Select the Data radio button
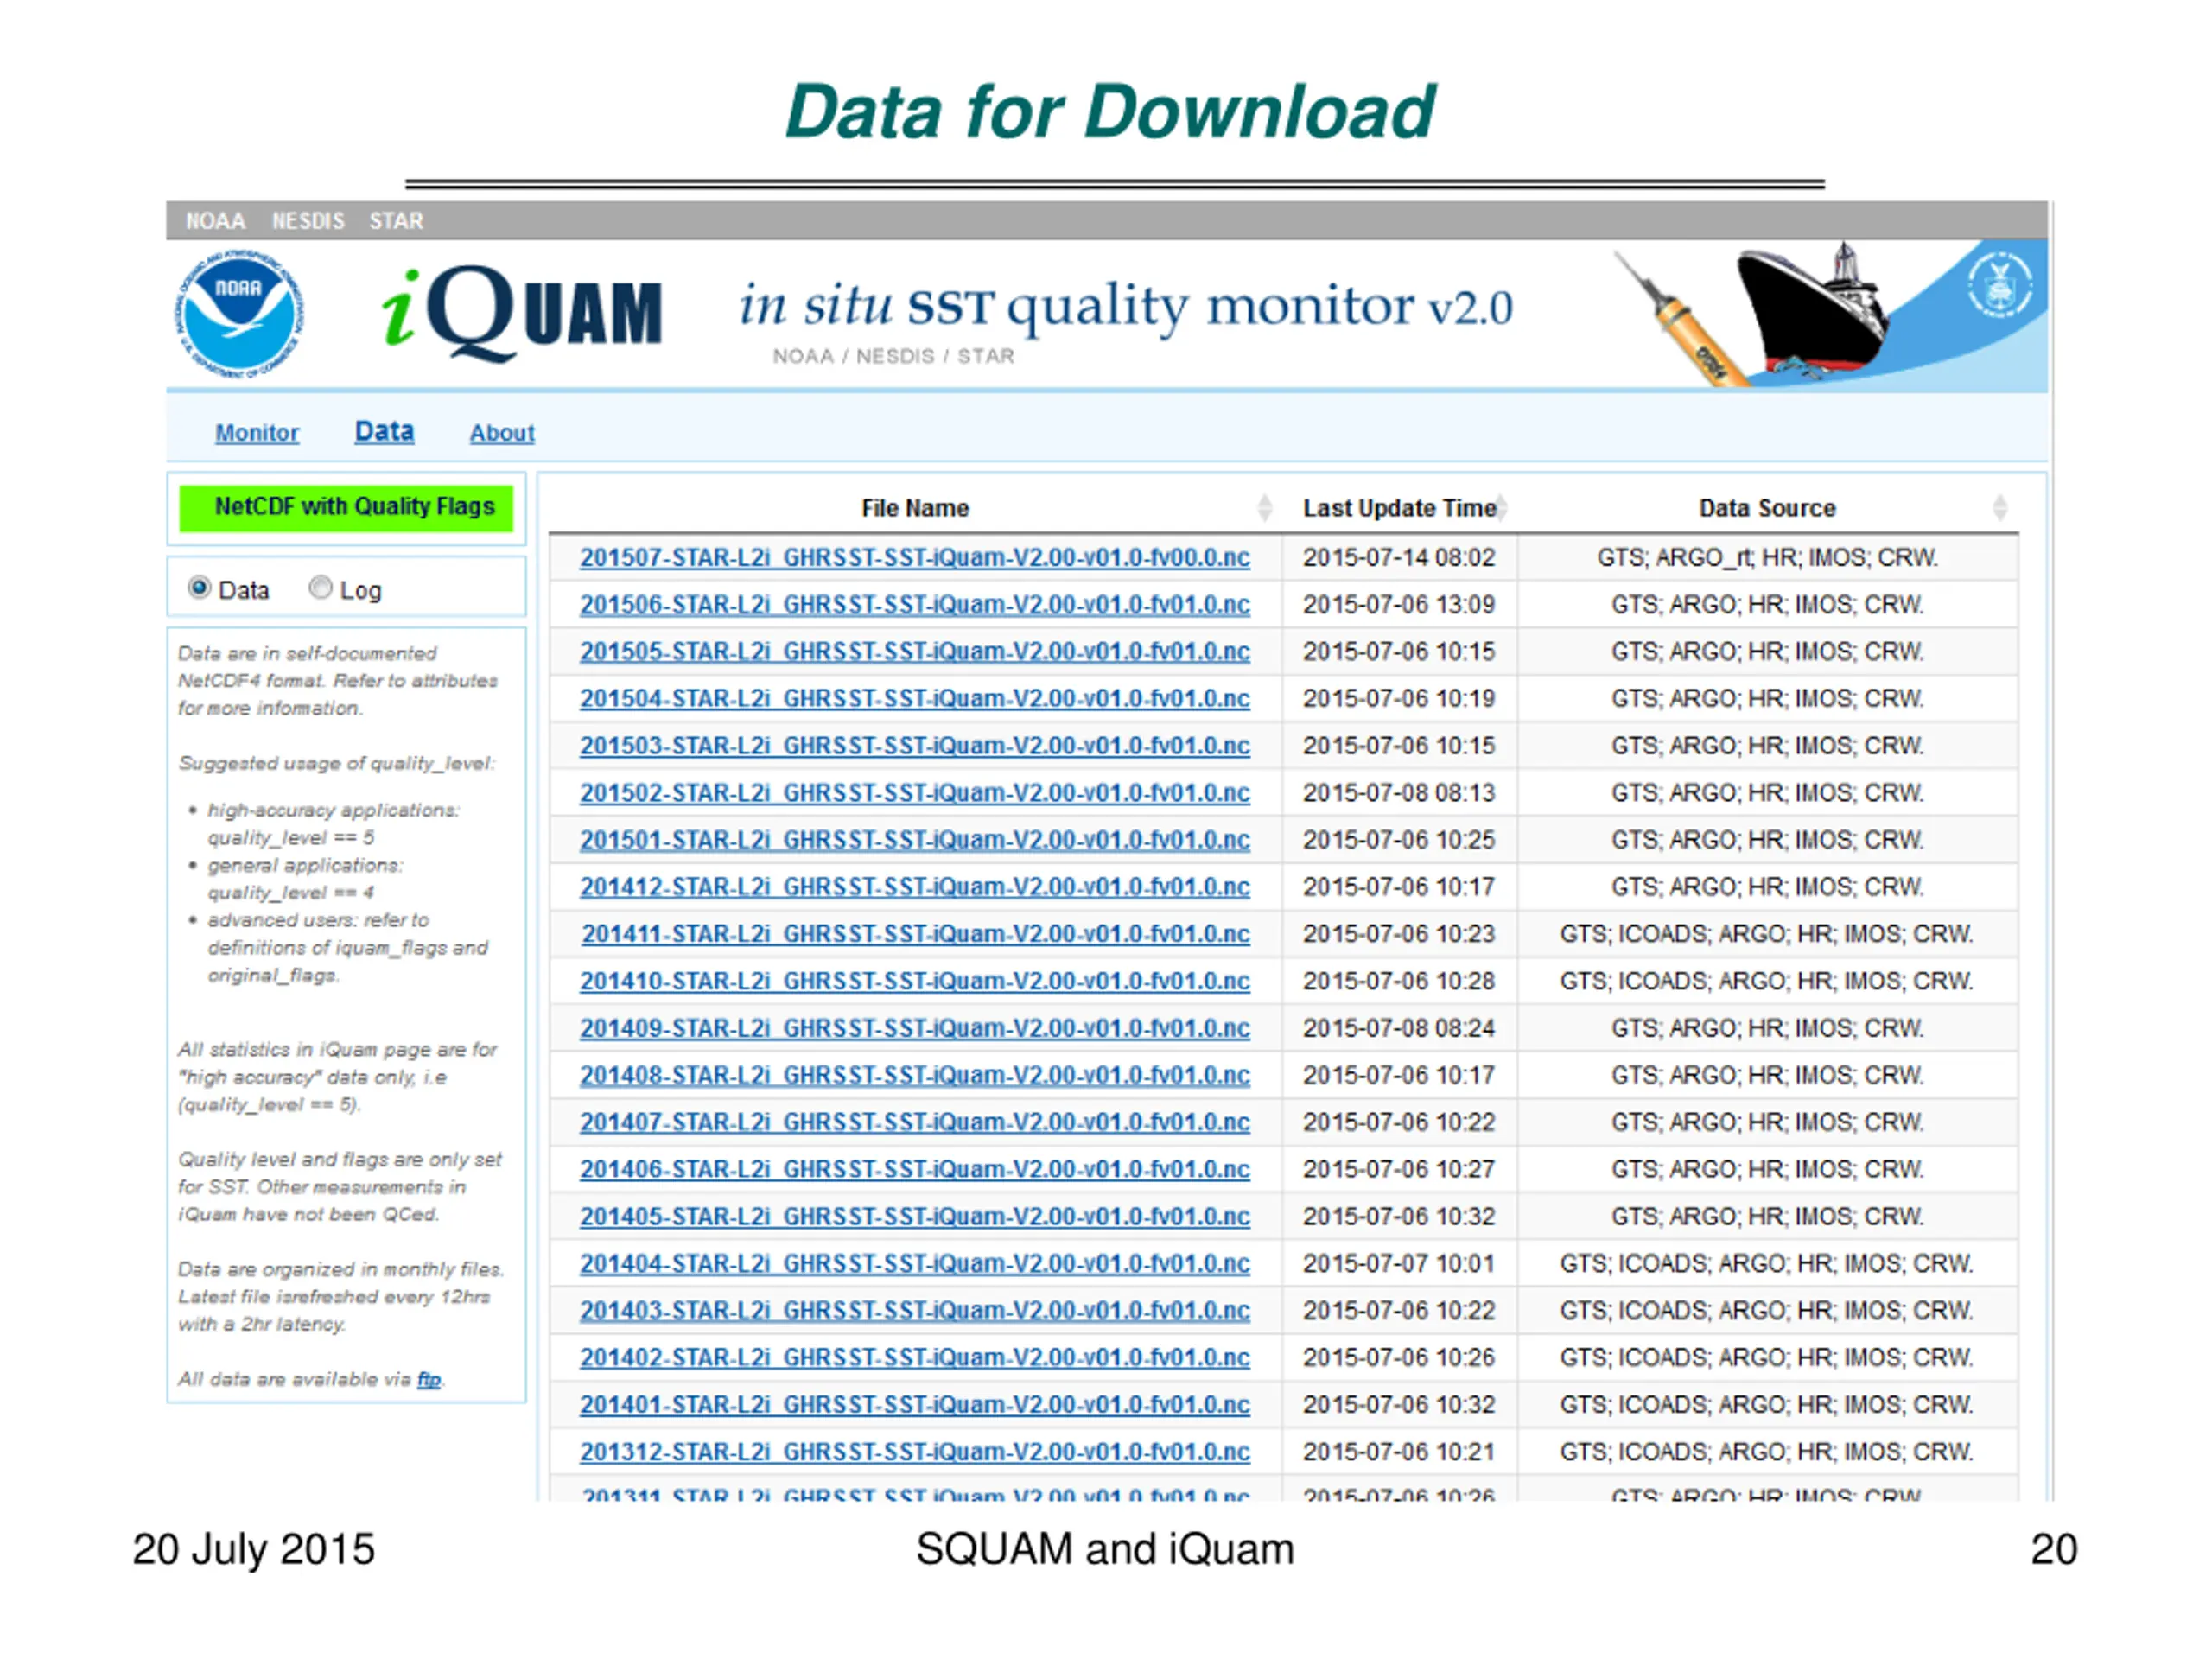 tap(199, 588)
